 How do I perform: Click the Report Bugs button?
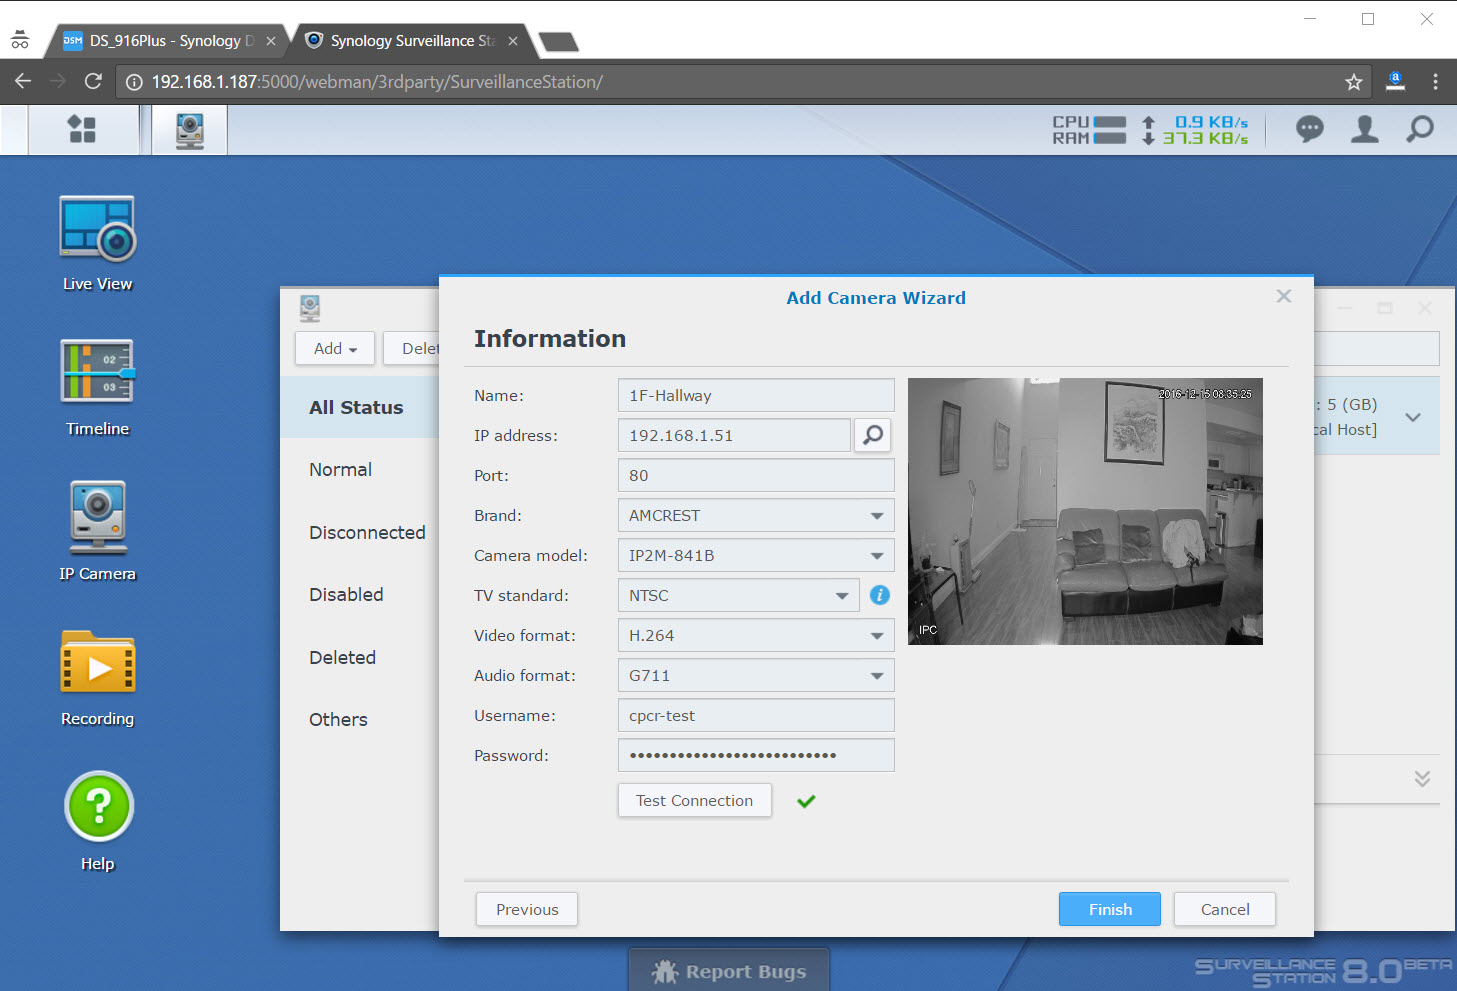click(729, 971)
